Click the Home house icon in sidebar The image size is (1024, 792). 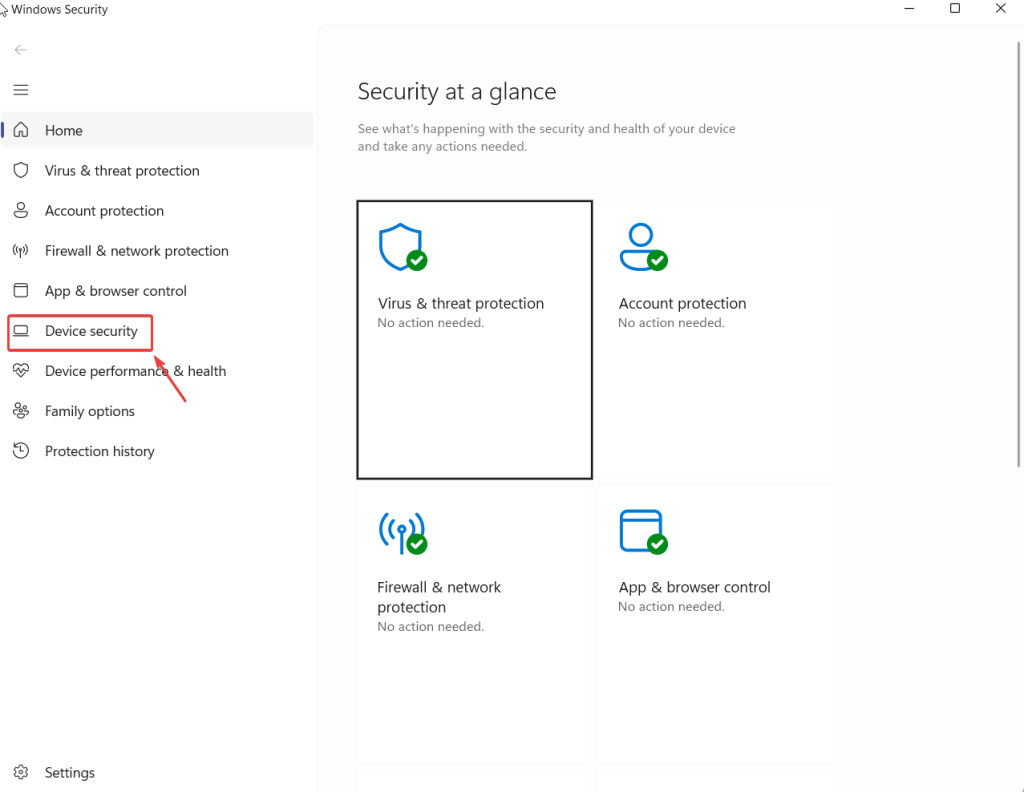(x=21, y=130)
